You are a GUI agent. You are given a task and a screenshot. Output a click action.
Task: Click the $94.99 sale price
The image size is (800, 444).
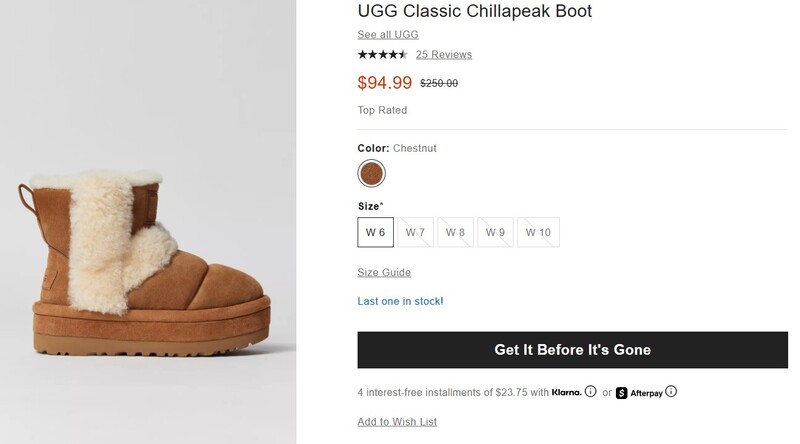coord(383,83)
